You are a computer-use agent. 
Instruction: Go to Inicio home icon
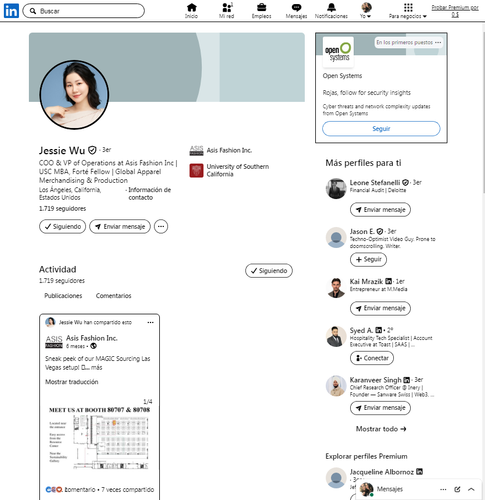click(192, 11)
